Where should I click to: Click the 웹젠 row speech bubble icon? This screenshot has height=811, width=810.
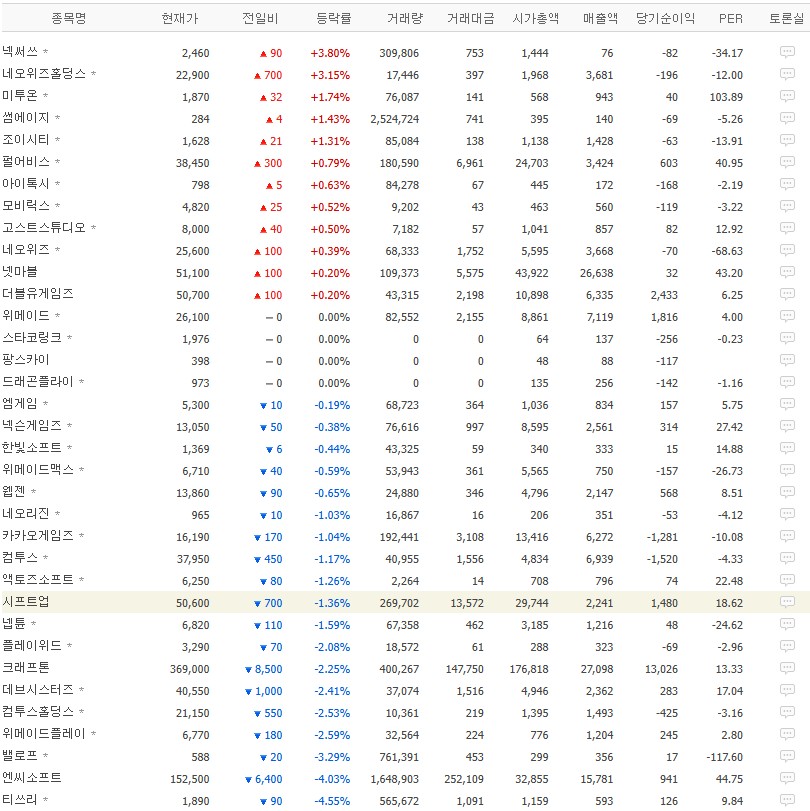[x=787, y=492]
